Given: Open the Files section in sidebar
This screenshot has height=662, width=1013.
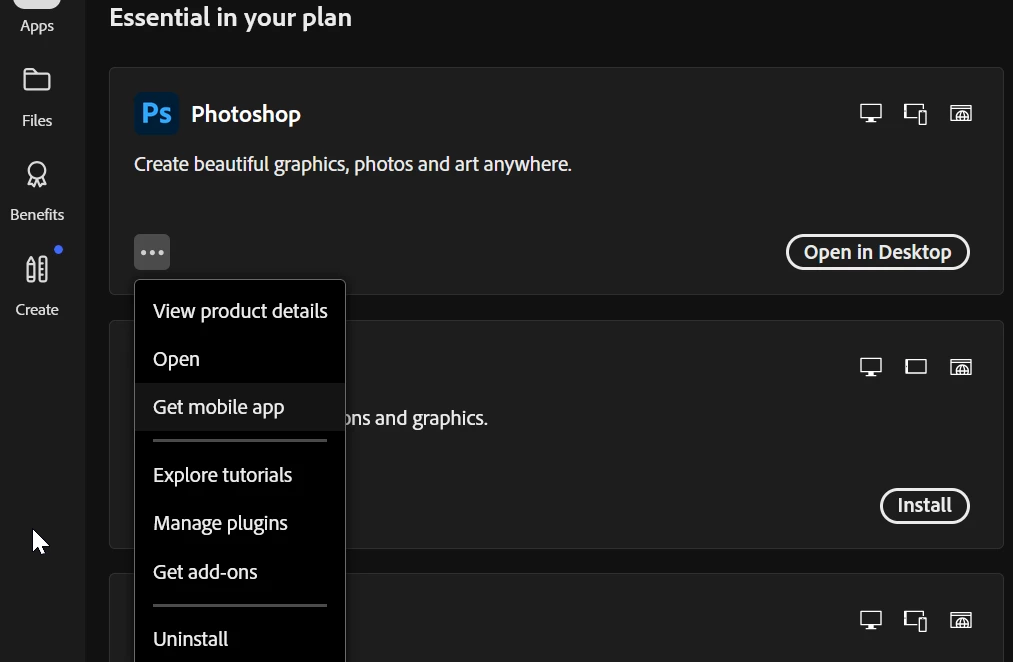Looking at the screenshot, I should coord(37,96).
